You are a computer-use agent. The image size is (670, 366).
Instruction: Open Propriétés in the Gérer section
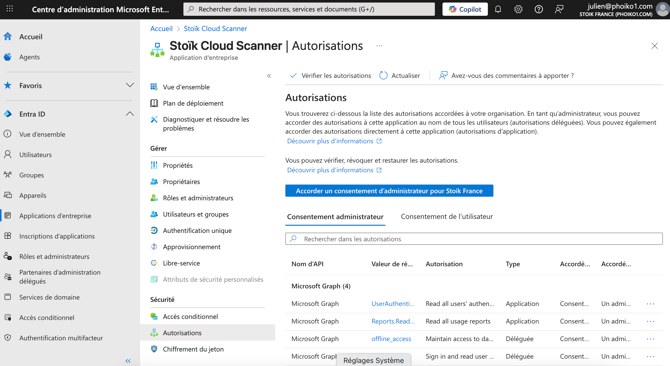point(177,165)
